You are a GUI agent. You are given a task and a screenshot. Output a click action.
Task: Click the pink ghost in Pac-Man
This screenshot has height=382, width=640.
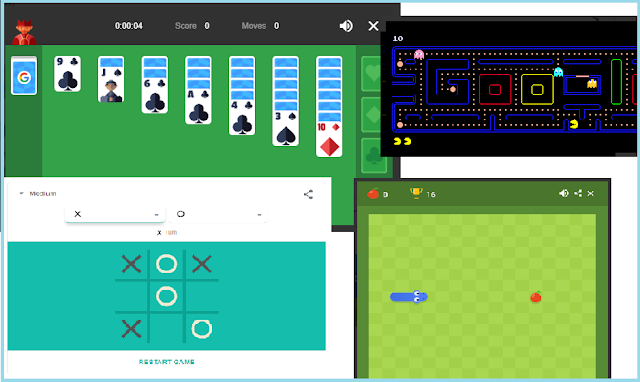(419, 54)
